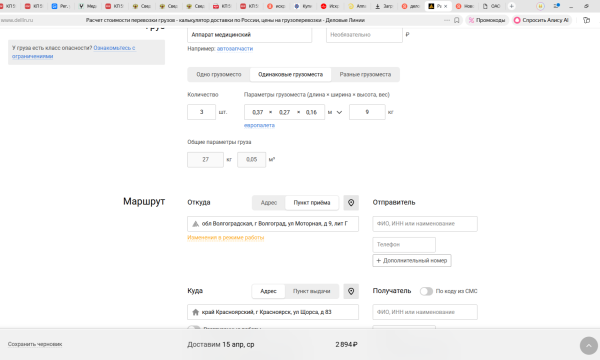Toggle the По коду из СМС switch

(426, 291)
